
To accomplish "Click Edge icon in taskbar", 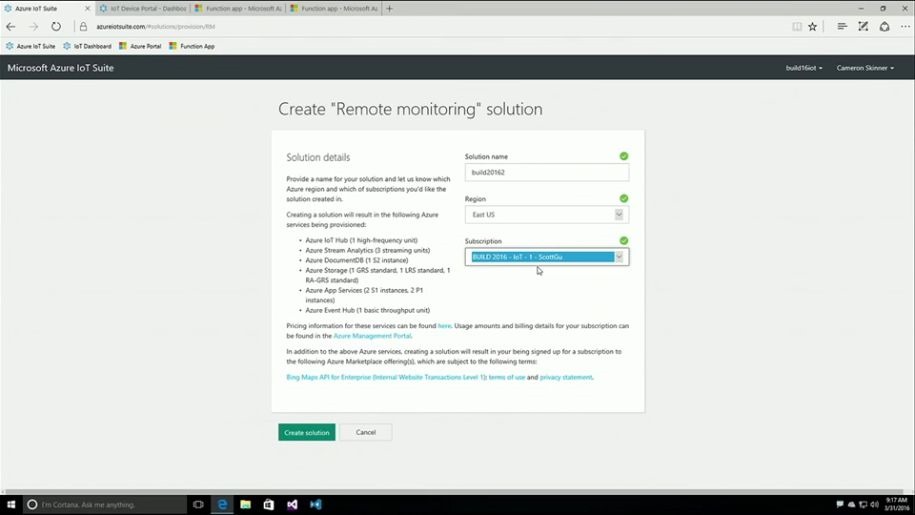I will point(222,505).
